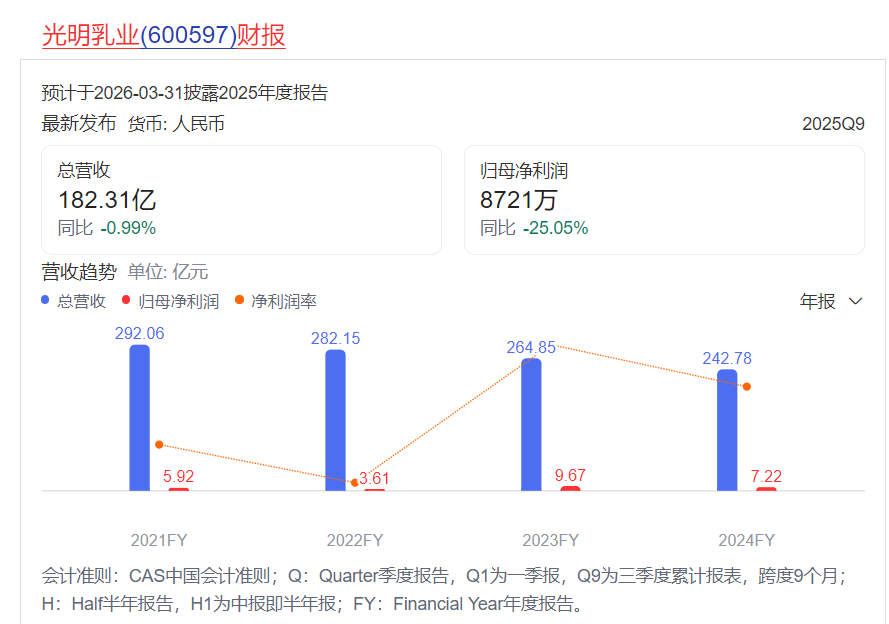
Task: Open the 归母净利润 8721万 summary card
Action: pyautogui.click(x=664, y=199)
